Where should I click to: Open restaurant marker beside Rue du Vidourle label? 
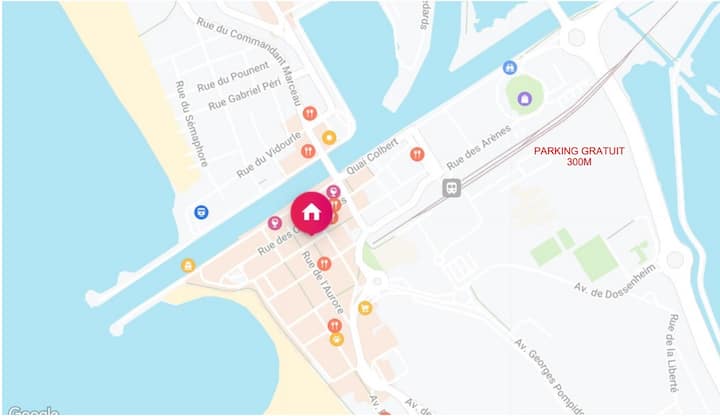(308, 151)
